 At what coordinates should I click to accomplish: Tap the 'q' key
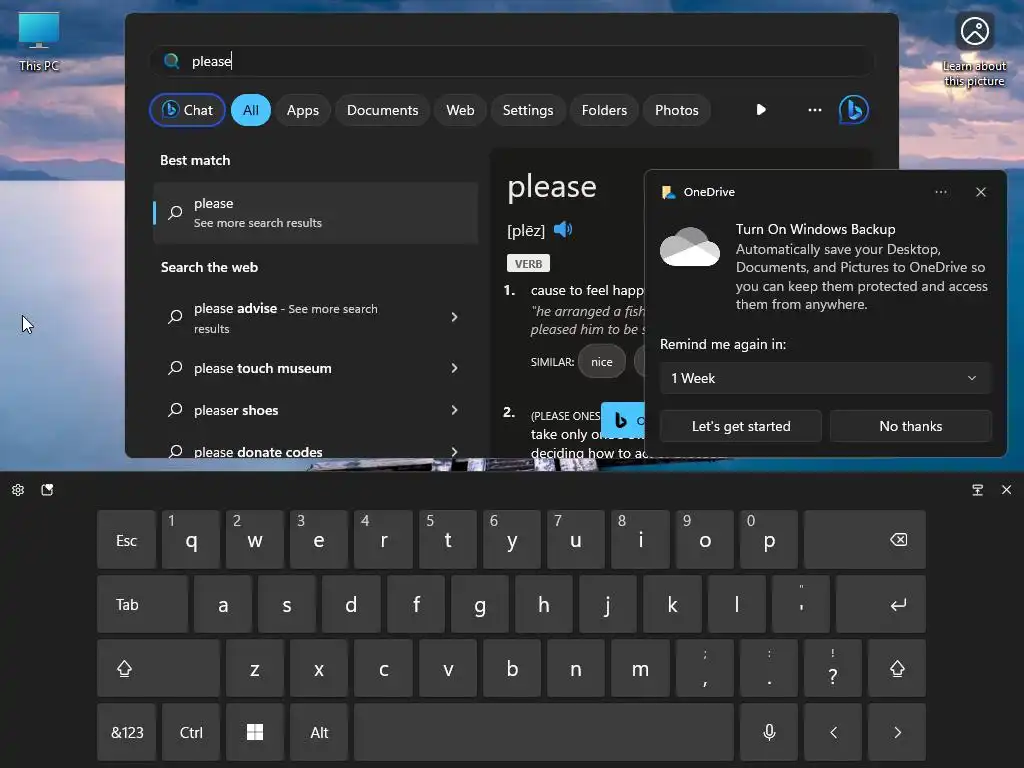(x=191, y=540)
